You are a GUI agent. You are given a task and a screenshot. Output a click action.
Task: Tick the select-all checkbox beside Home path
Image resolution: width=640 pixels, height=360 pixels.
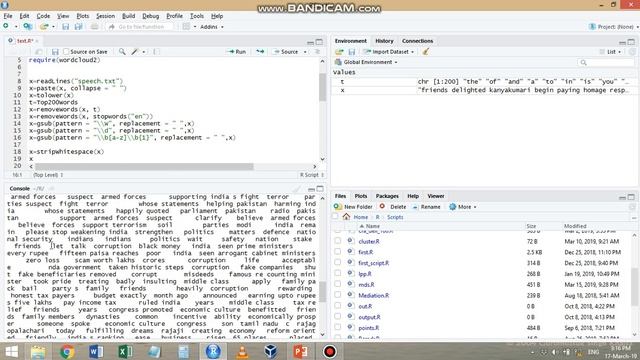[x=336, y=217]
